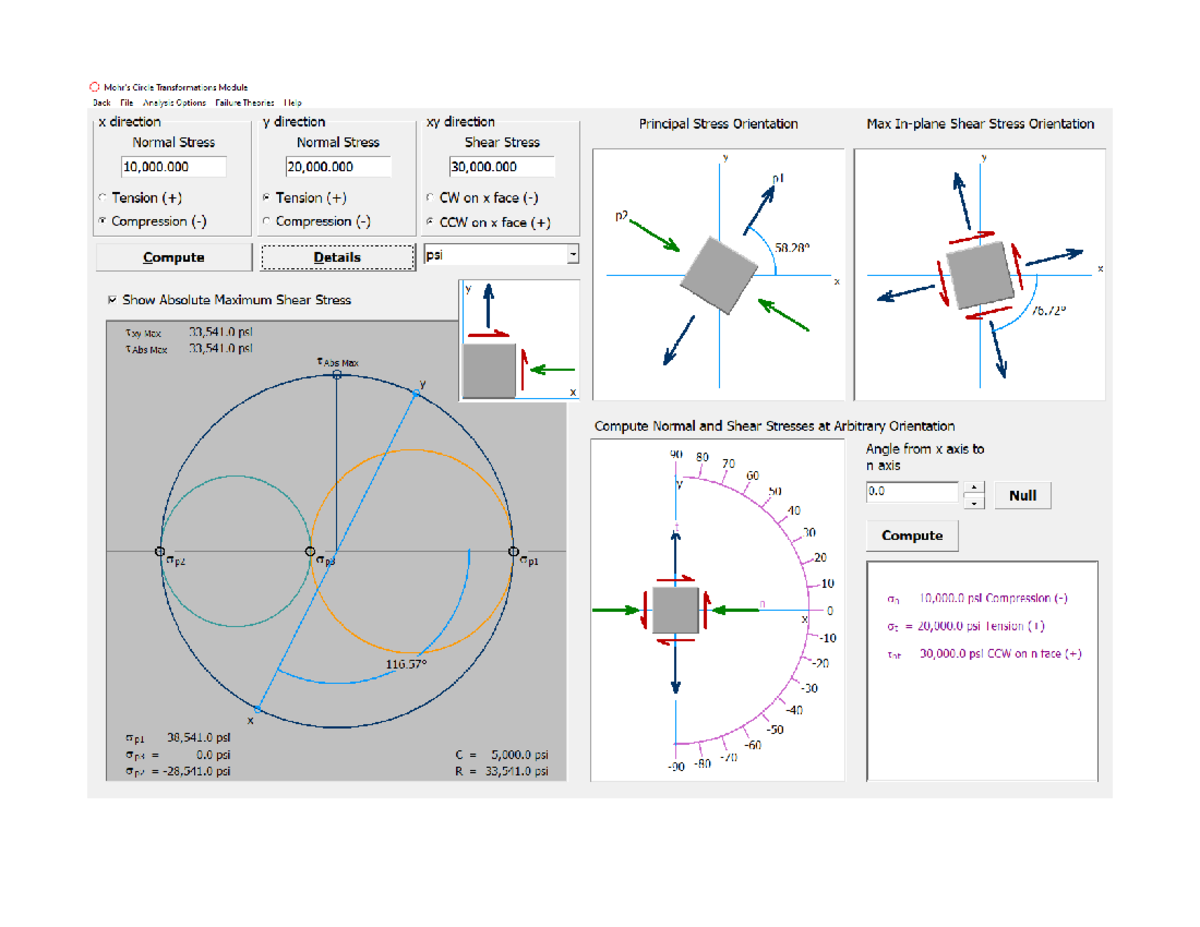The width and height of the screenshot is (1200, 927).
Task: Click the Compute button below the stress inputs
Action: pos(172,257)
